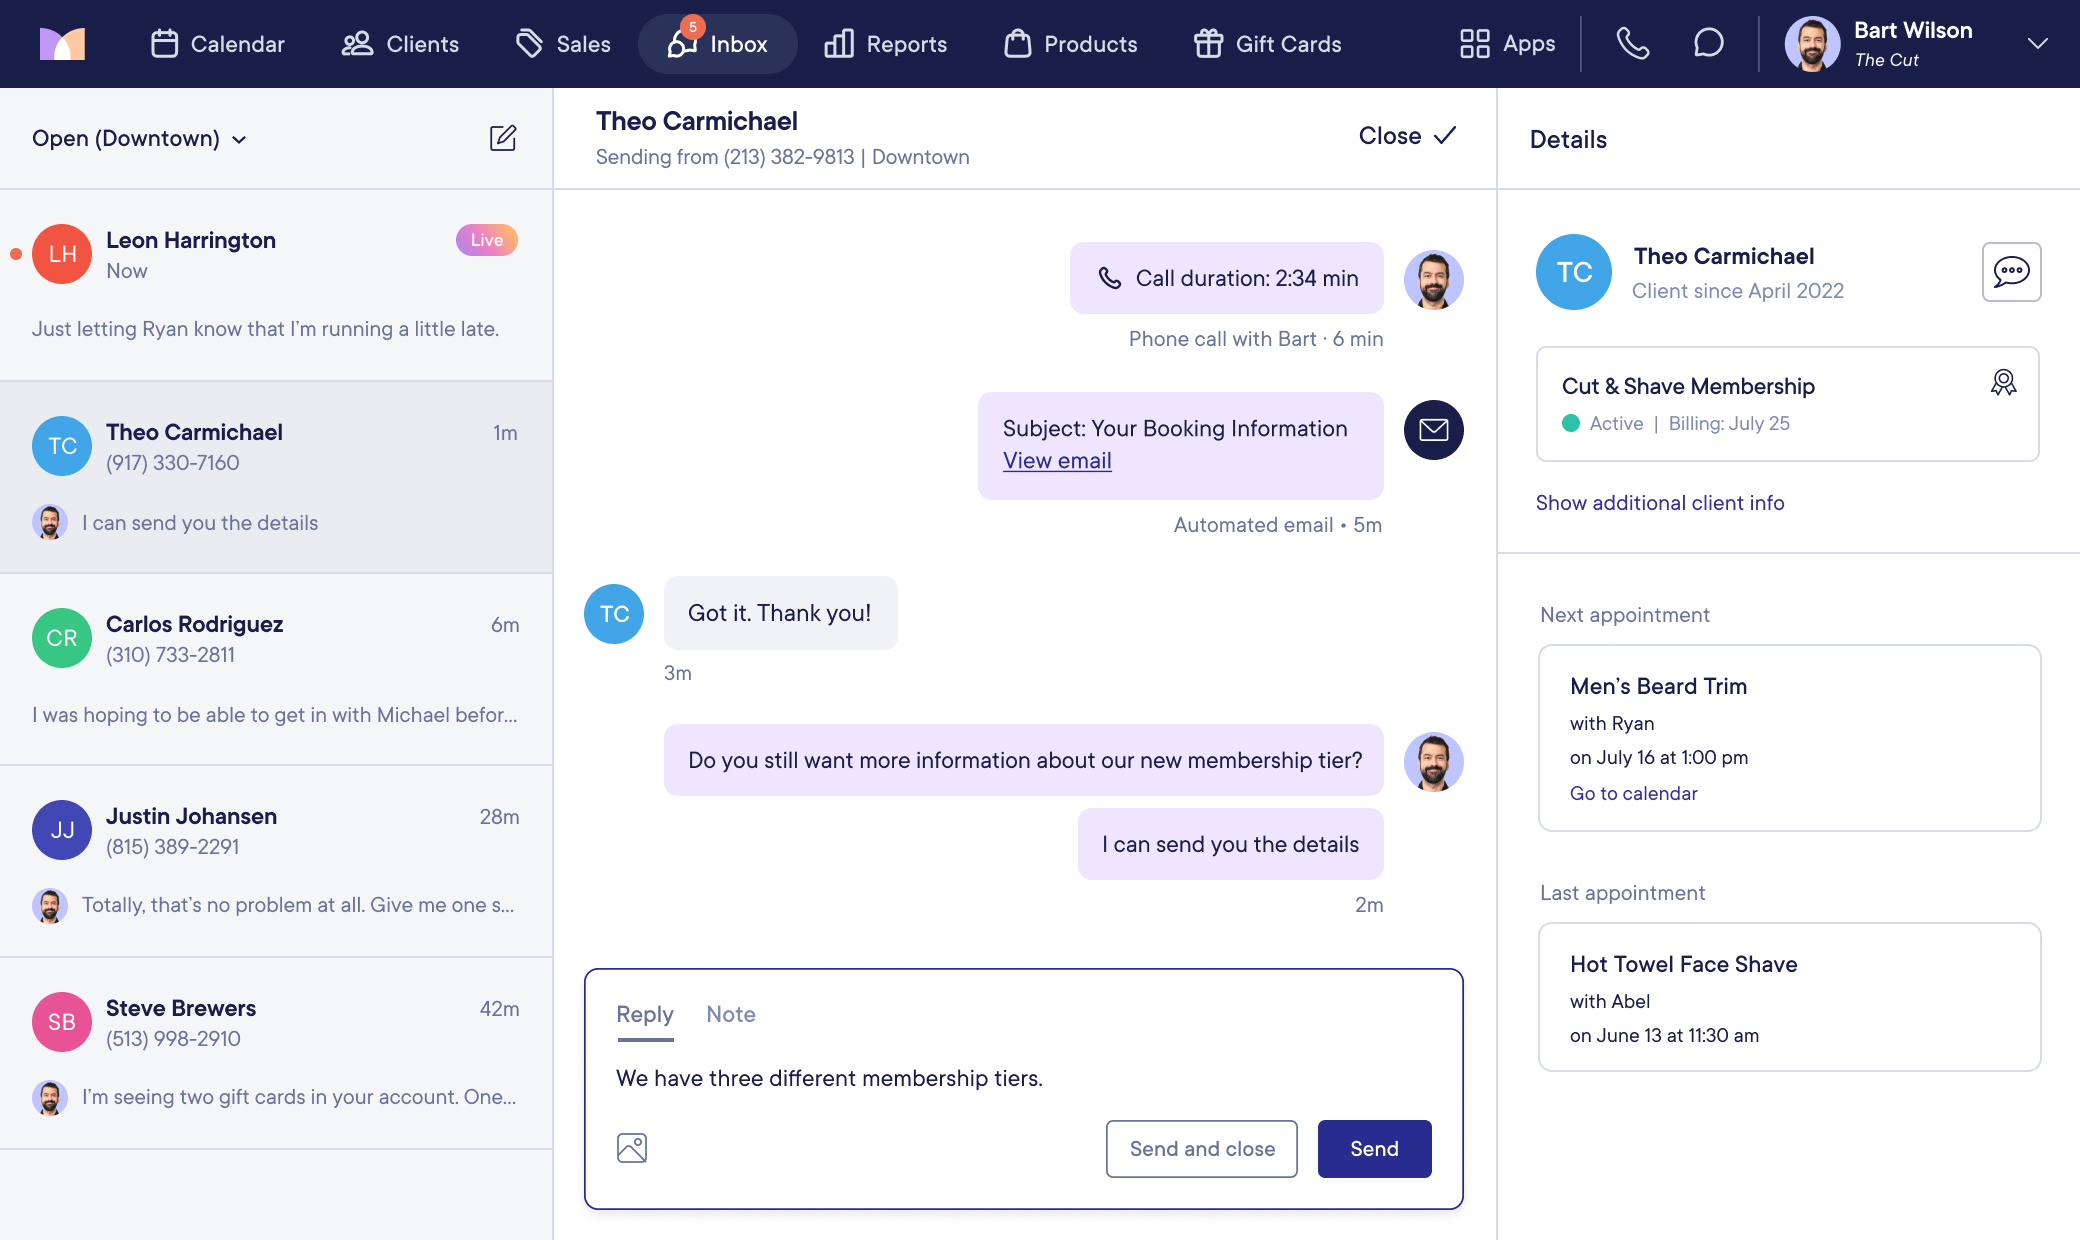
Task: Mark conversation closed with Close checkmark
Action: (x=1406, y=136)
